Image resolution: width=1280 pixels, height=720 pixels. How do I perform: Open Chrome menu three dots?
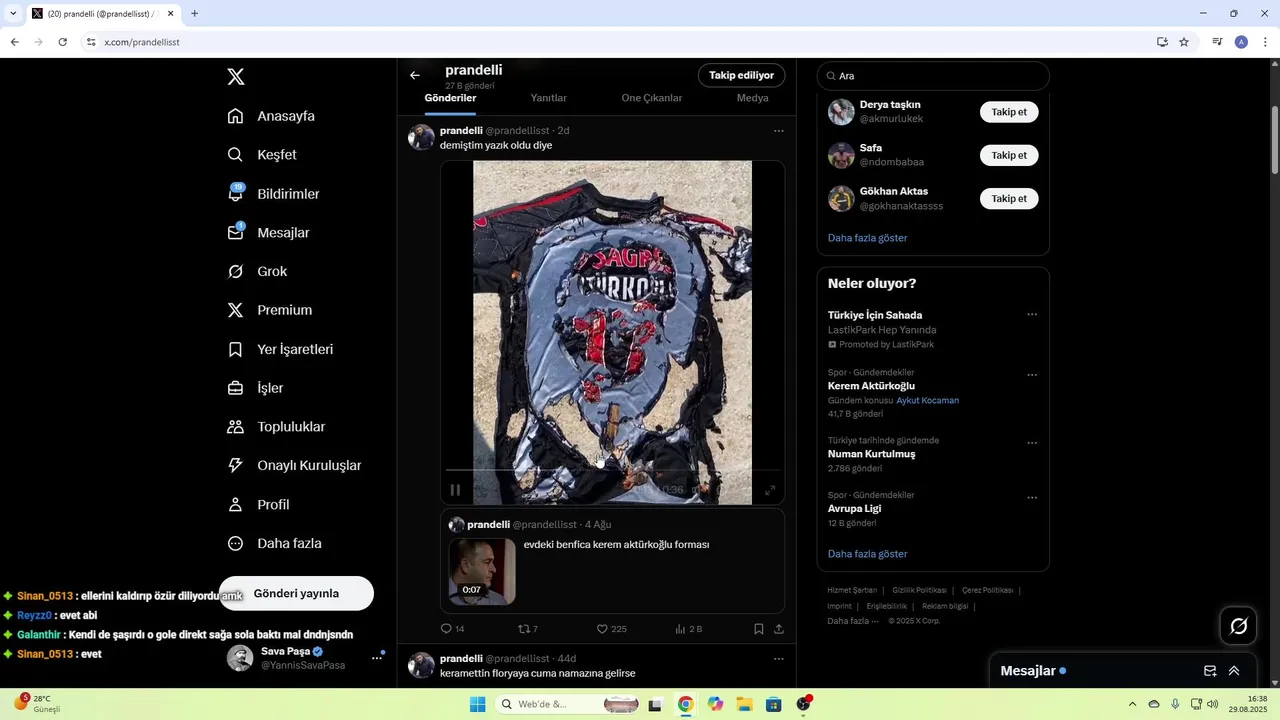(1266, 42)
